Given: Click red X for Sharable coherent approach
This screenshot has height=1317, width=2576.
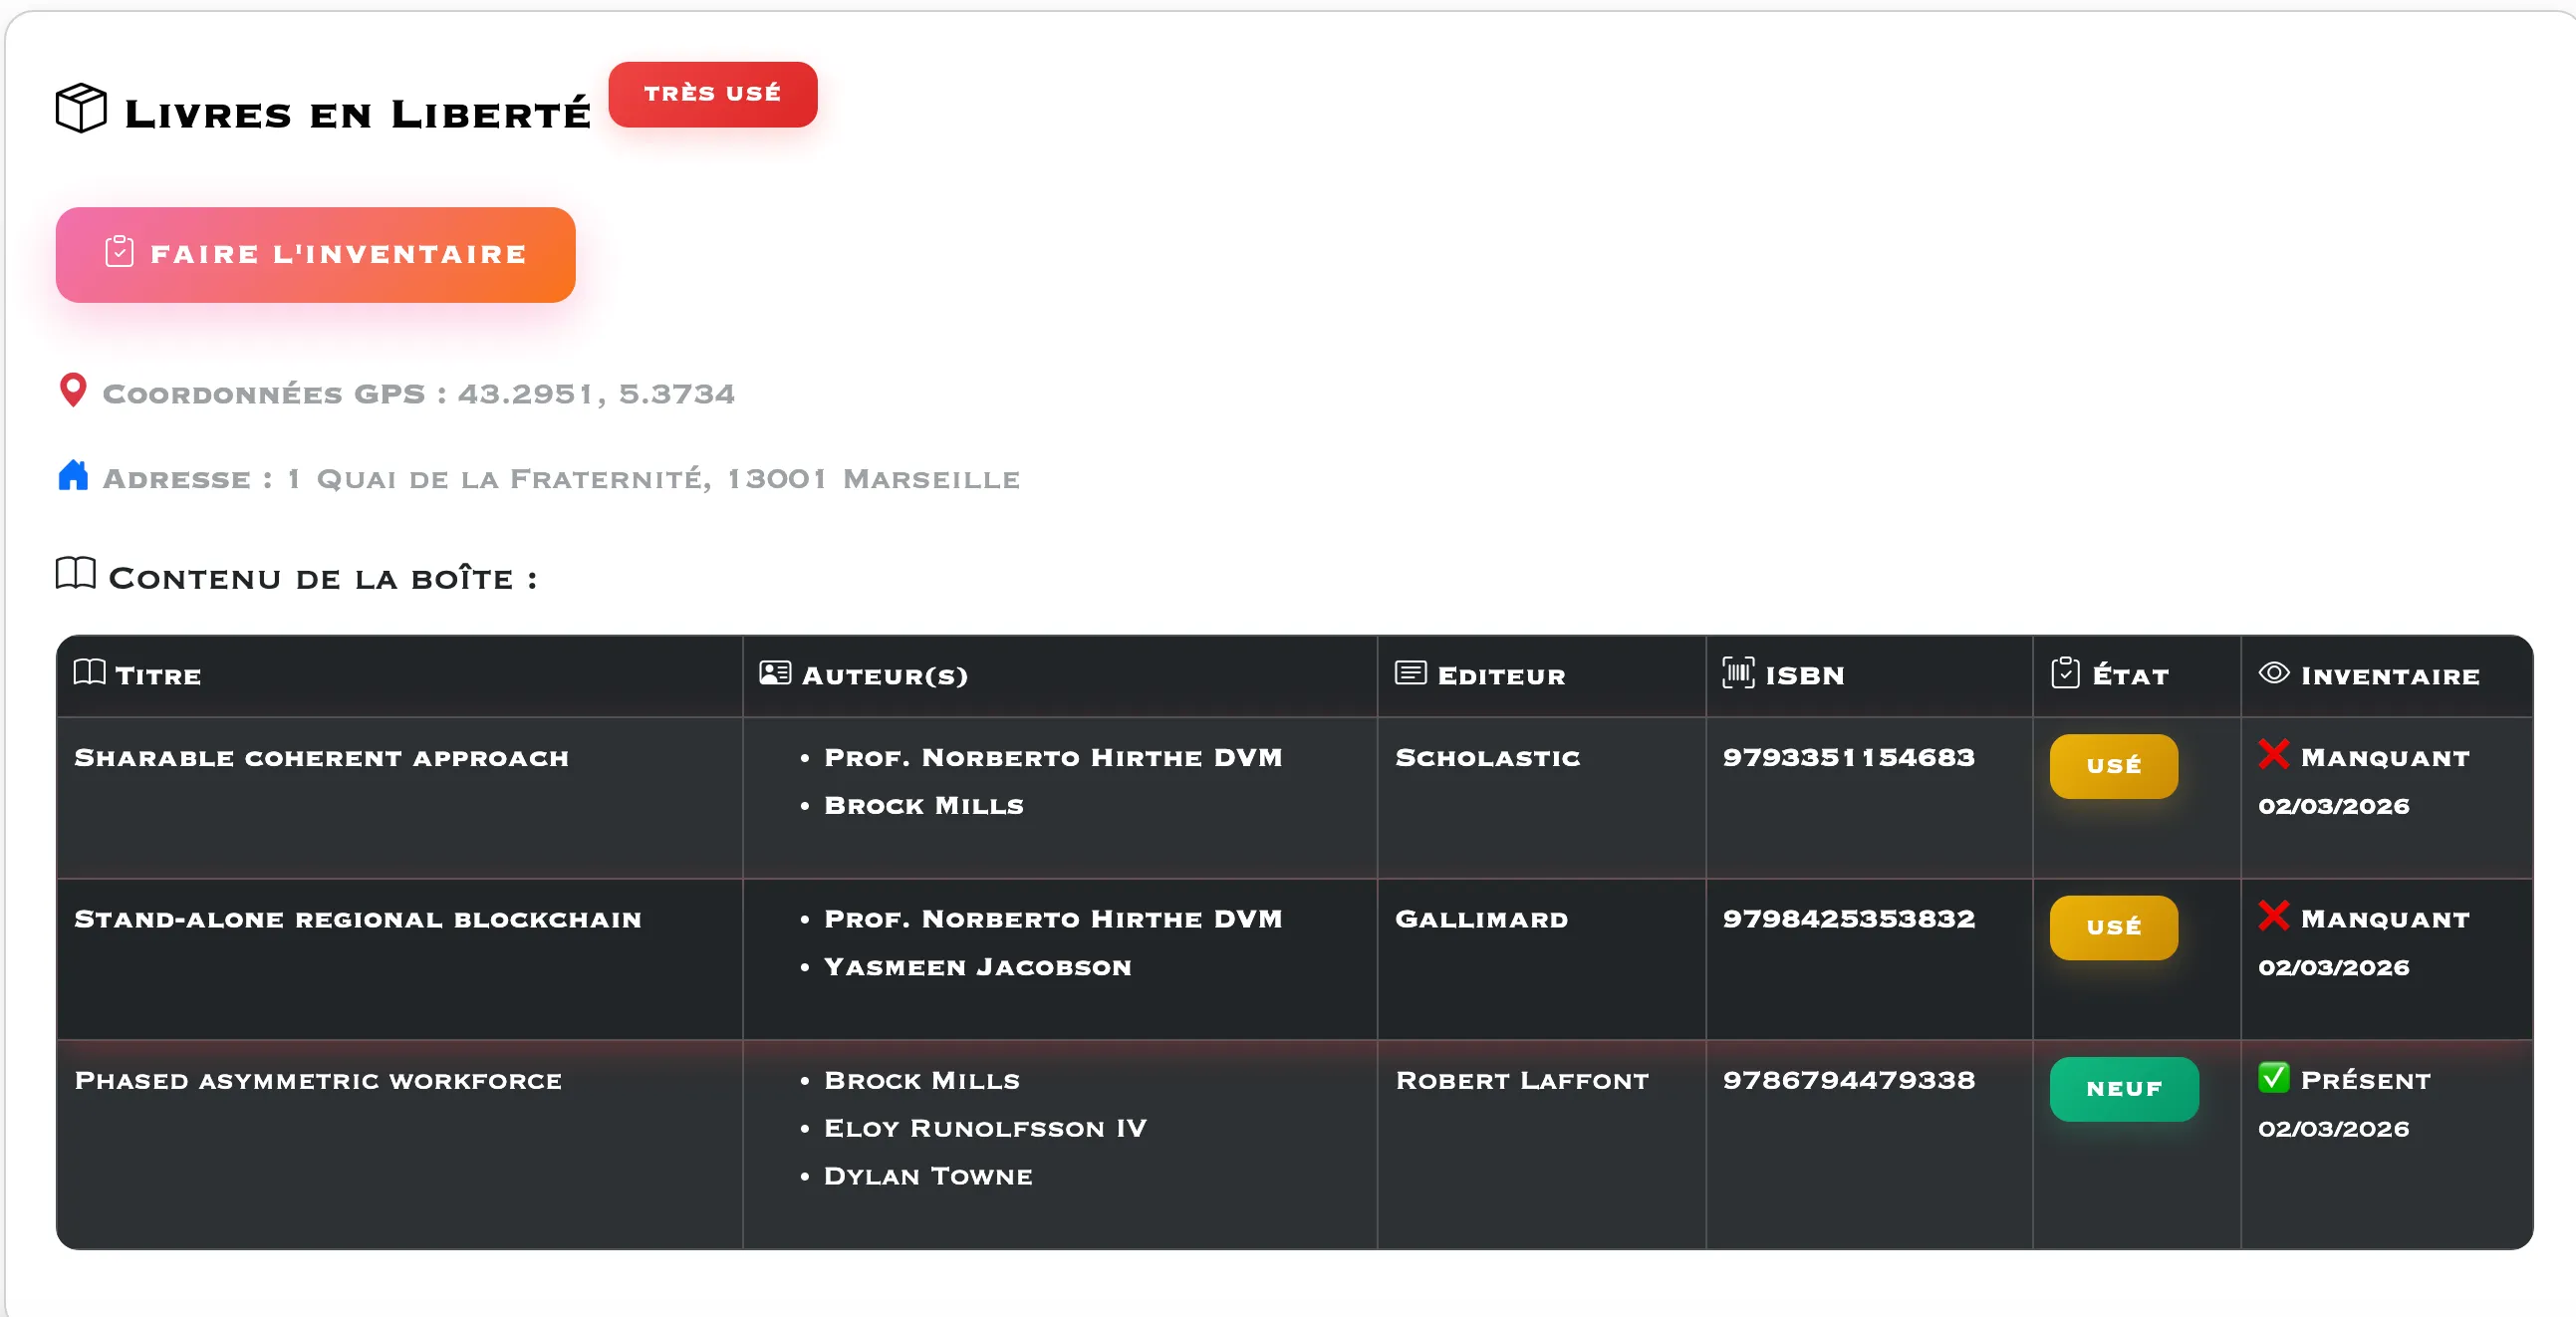Looking at the screenshot, I should 2273,754.
